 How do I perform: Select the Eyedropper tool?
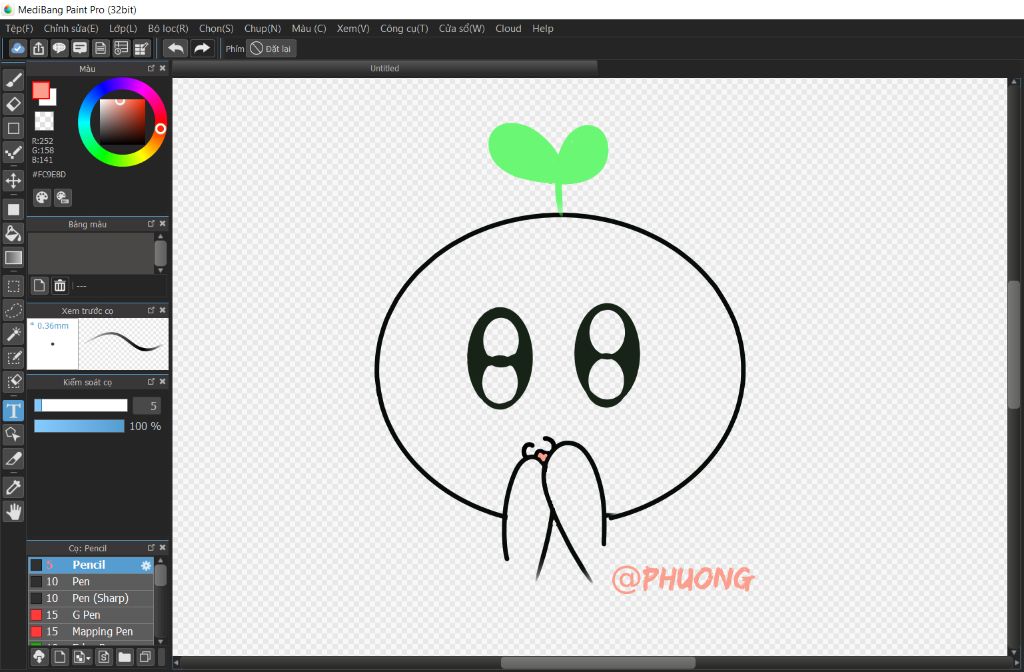(13, 487)
